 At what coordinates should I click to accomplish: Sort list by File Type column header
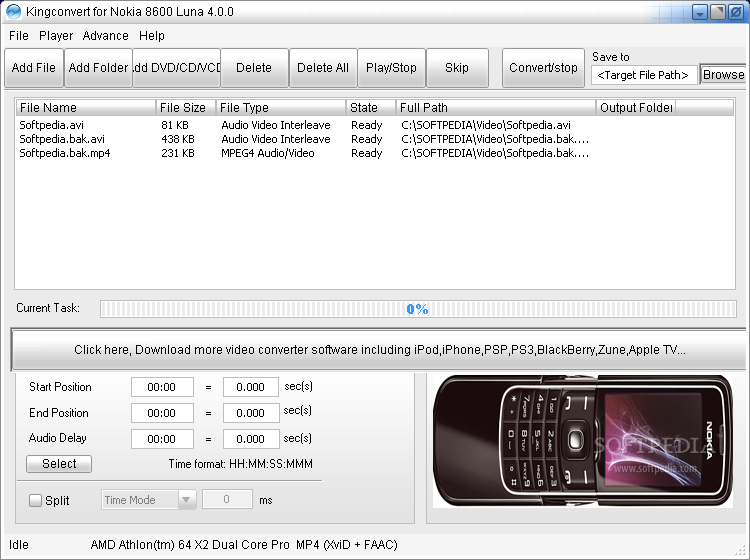click(x=281, y=108)
